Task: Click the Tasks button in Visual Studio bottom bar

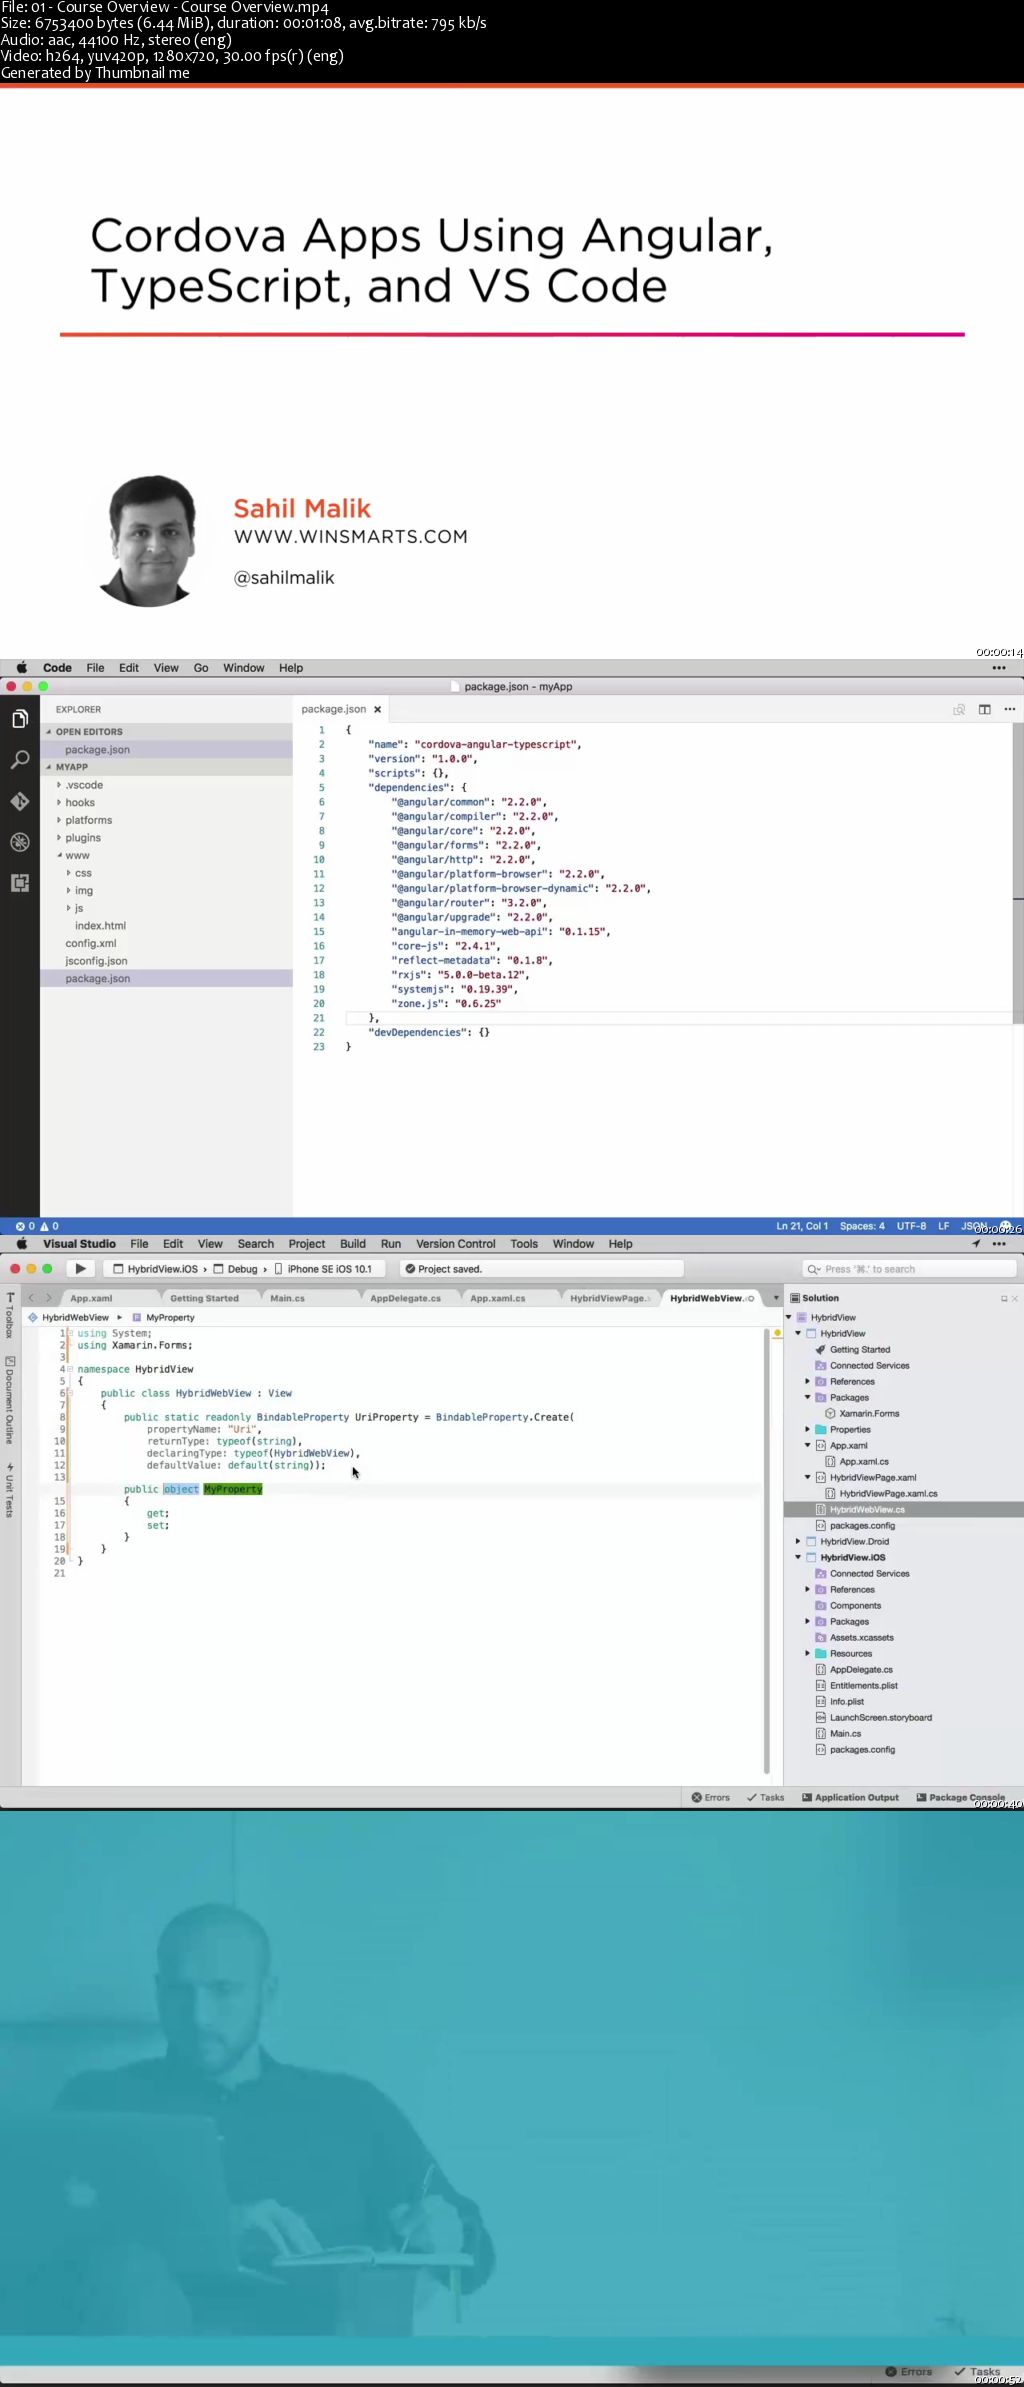Action: click(766, 1798)
